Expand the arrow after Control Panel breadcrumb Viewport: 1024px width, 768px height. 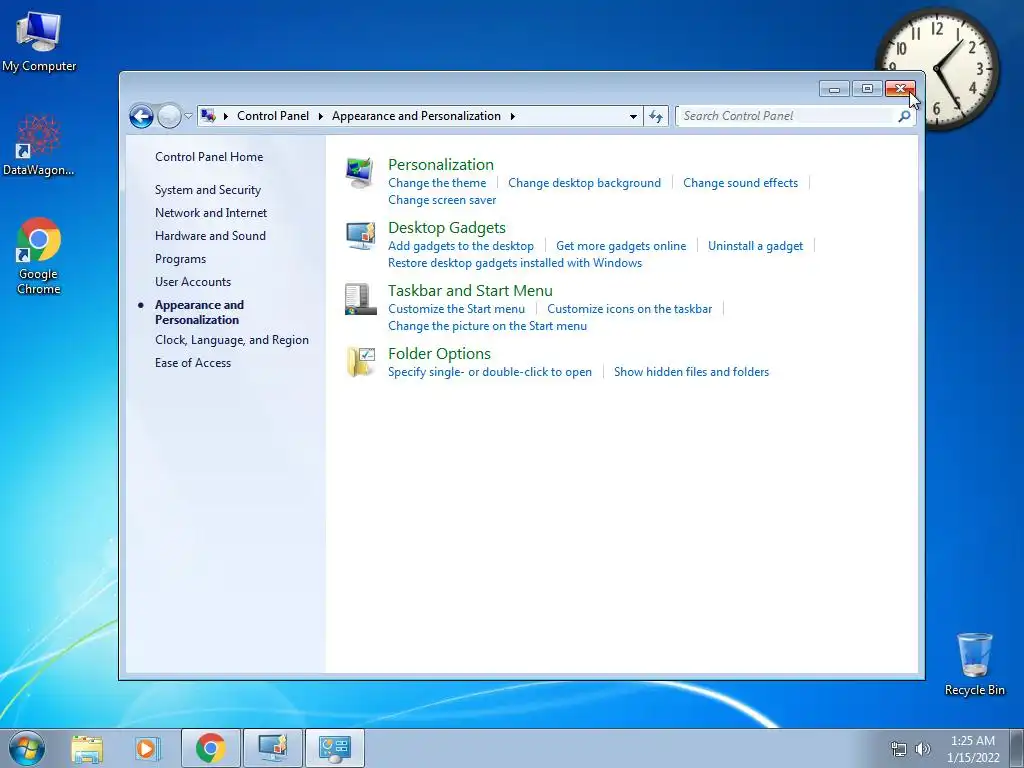click(x=321, y=116)
